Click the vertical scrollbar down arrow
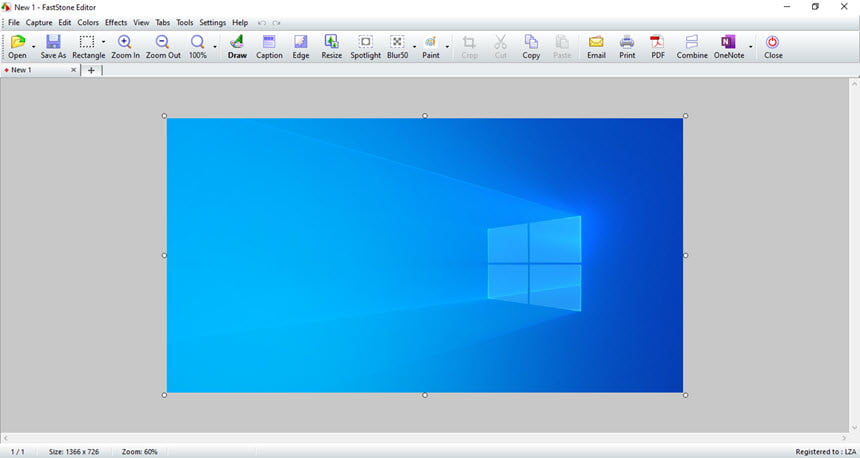The height and width of the screenshot is (458, 860). click(x=855, y=428)
